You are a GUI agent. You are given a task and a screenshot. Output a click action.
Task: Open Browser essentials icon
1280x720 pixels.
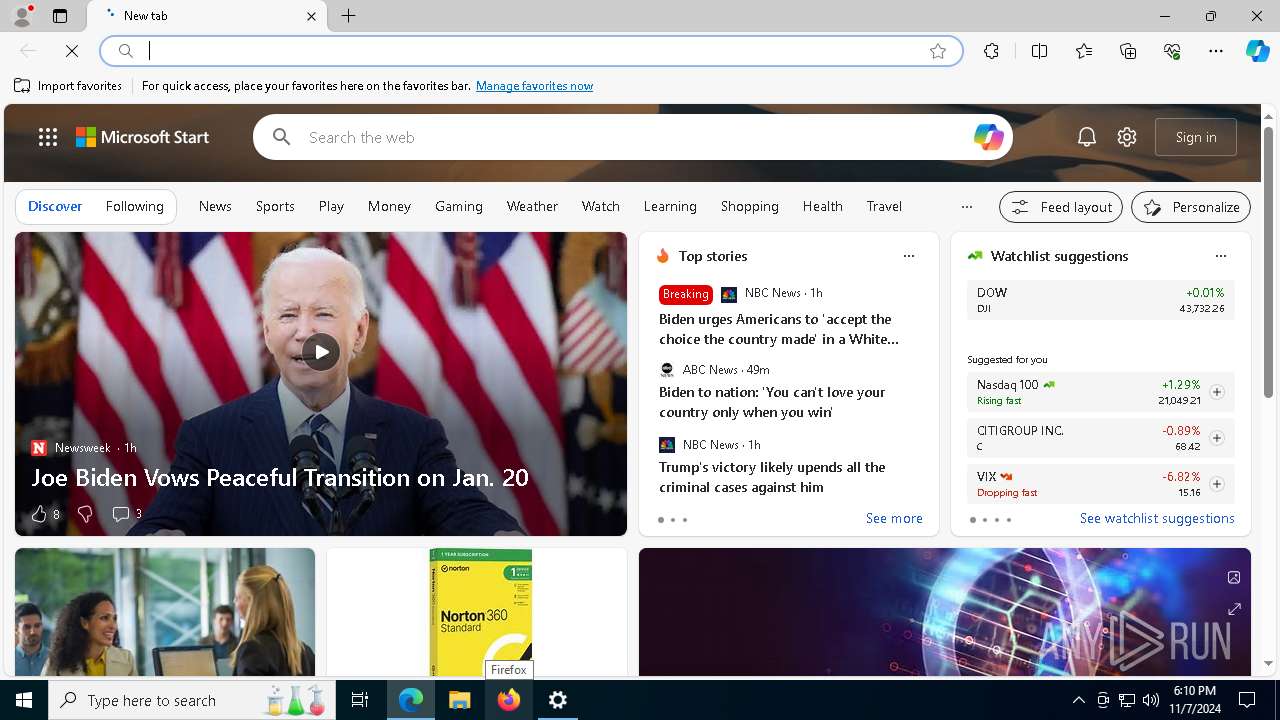pyautogui.click(x=1173, y=51)
